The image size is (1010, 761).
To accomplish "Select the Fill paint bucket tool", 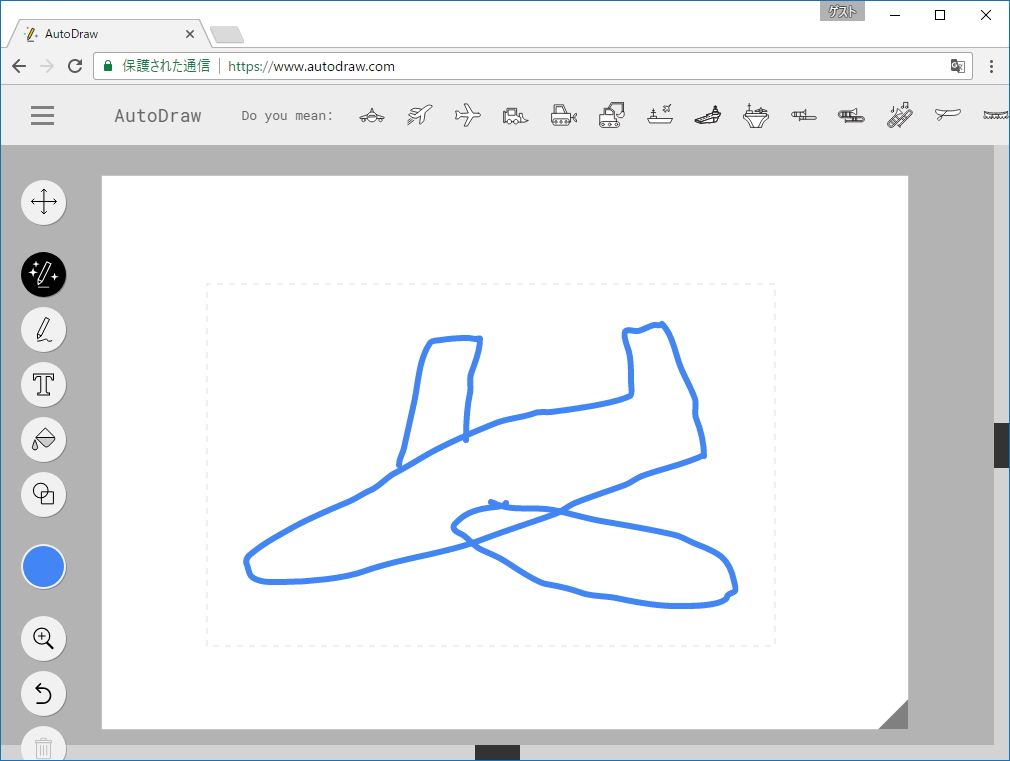I will (x=44, y=439).
